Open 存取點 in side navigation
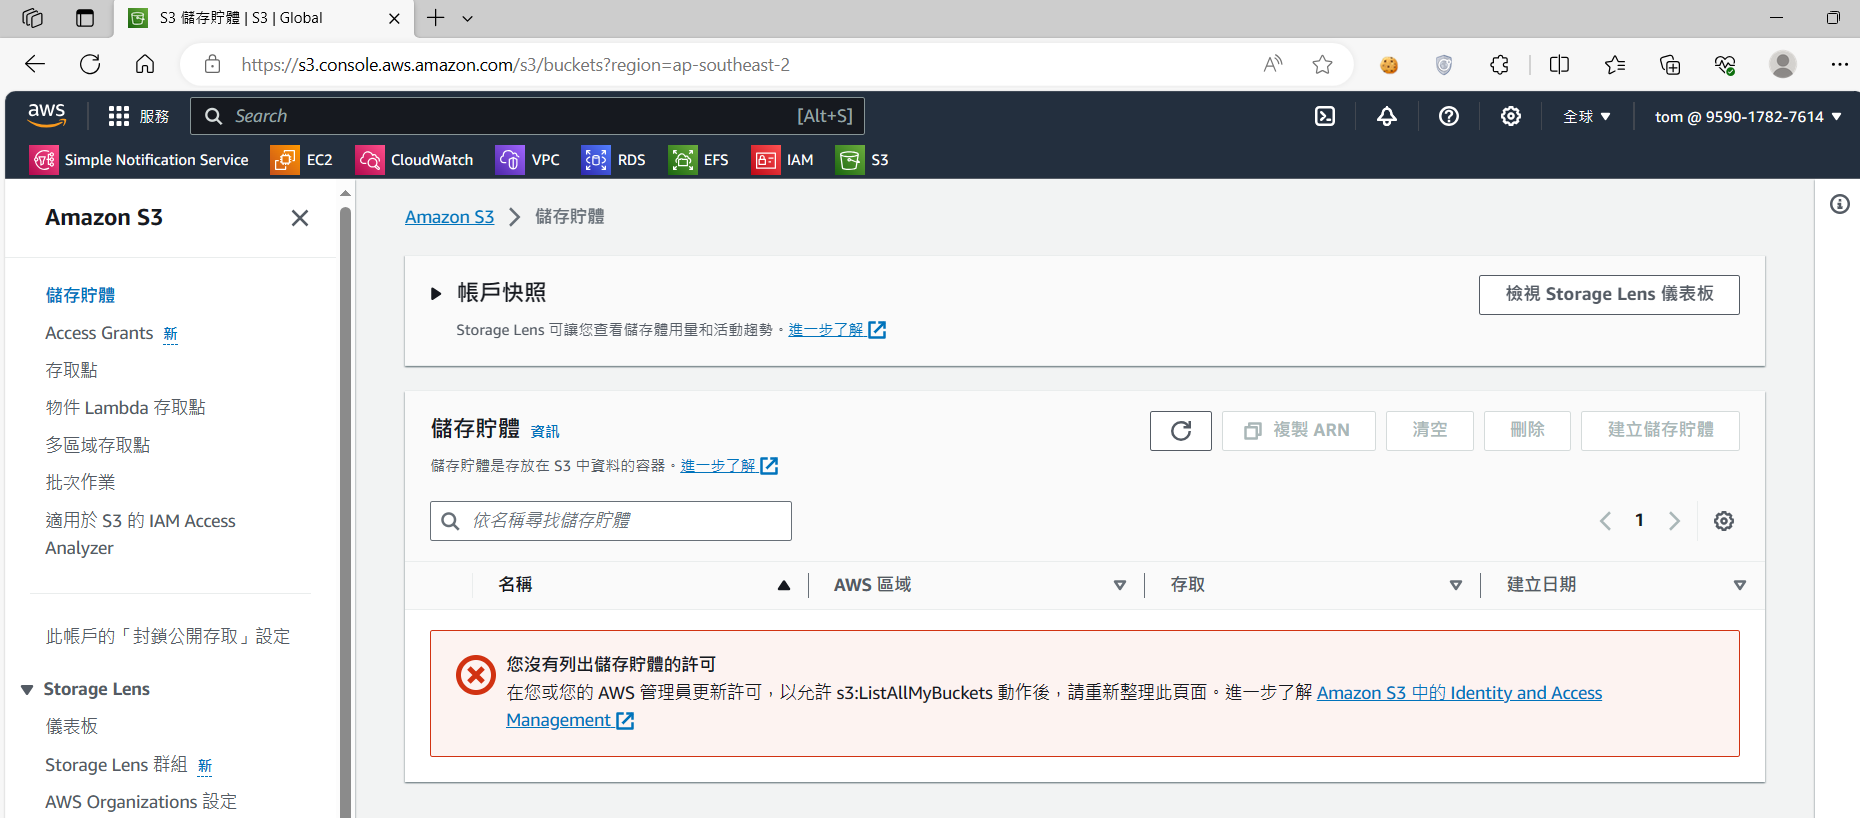This screenshot has width=1860, height=818. (71, 370)
